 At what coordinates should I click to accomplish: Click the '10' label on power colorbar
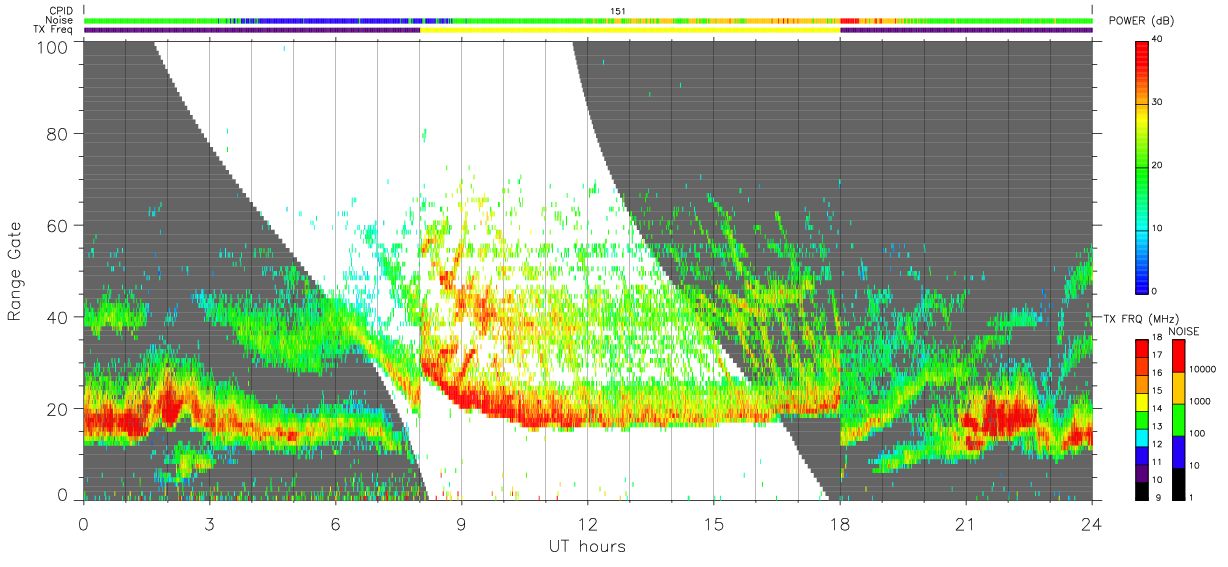[x=1158, y=229]
